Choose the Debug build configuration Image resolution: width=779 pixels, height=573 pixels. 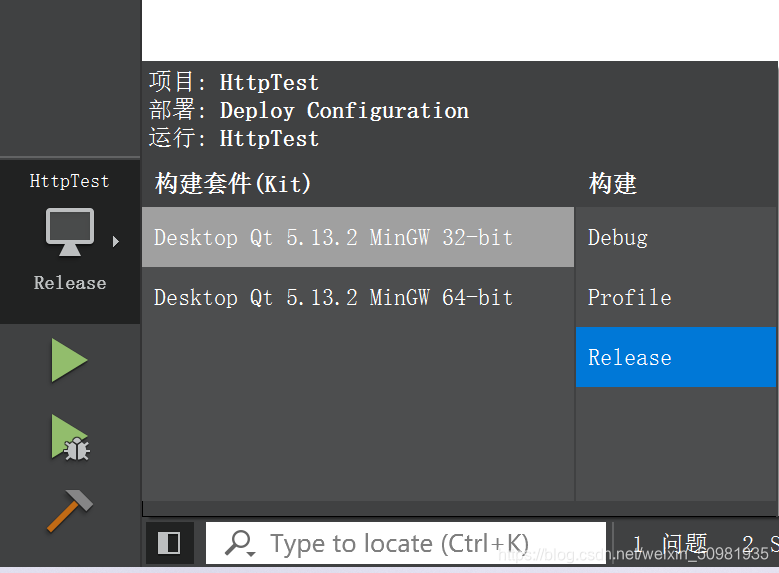[x=676, y=237]
